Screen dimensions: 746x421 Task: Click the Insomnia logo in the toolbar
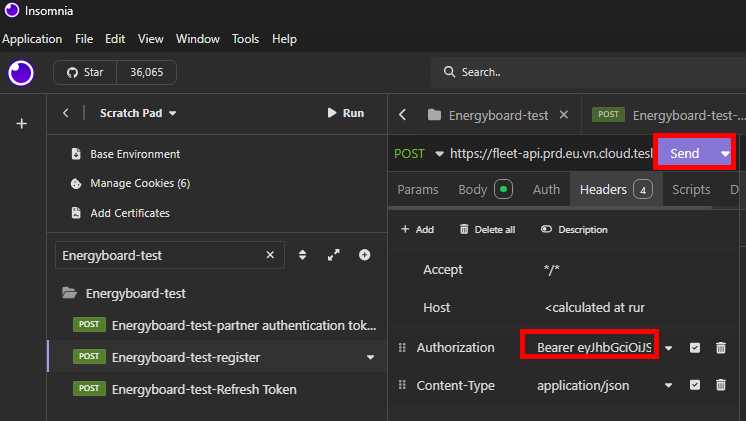tap(21, 73)
